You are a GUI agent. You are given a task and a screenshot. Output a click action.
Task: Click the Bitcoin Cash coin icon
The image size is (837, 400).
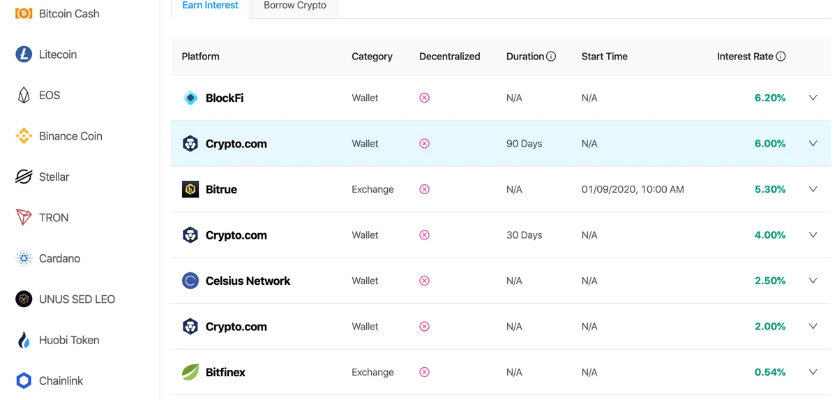(23, 13)
